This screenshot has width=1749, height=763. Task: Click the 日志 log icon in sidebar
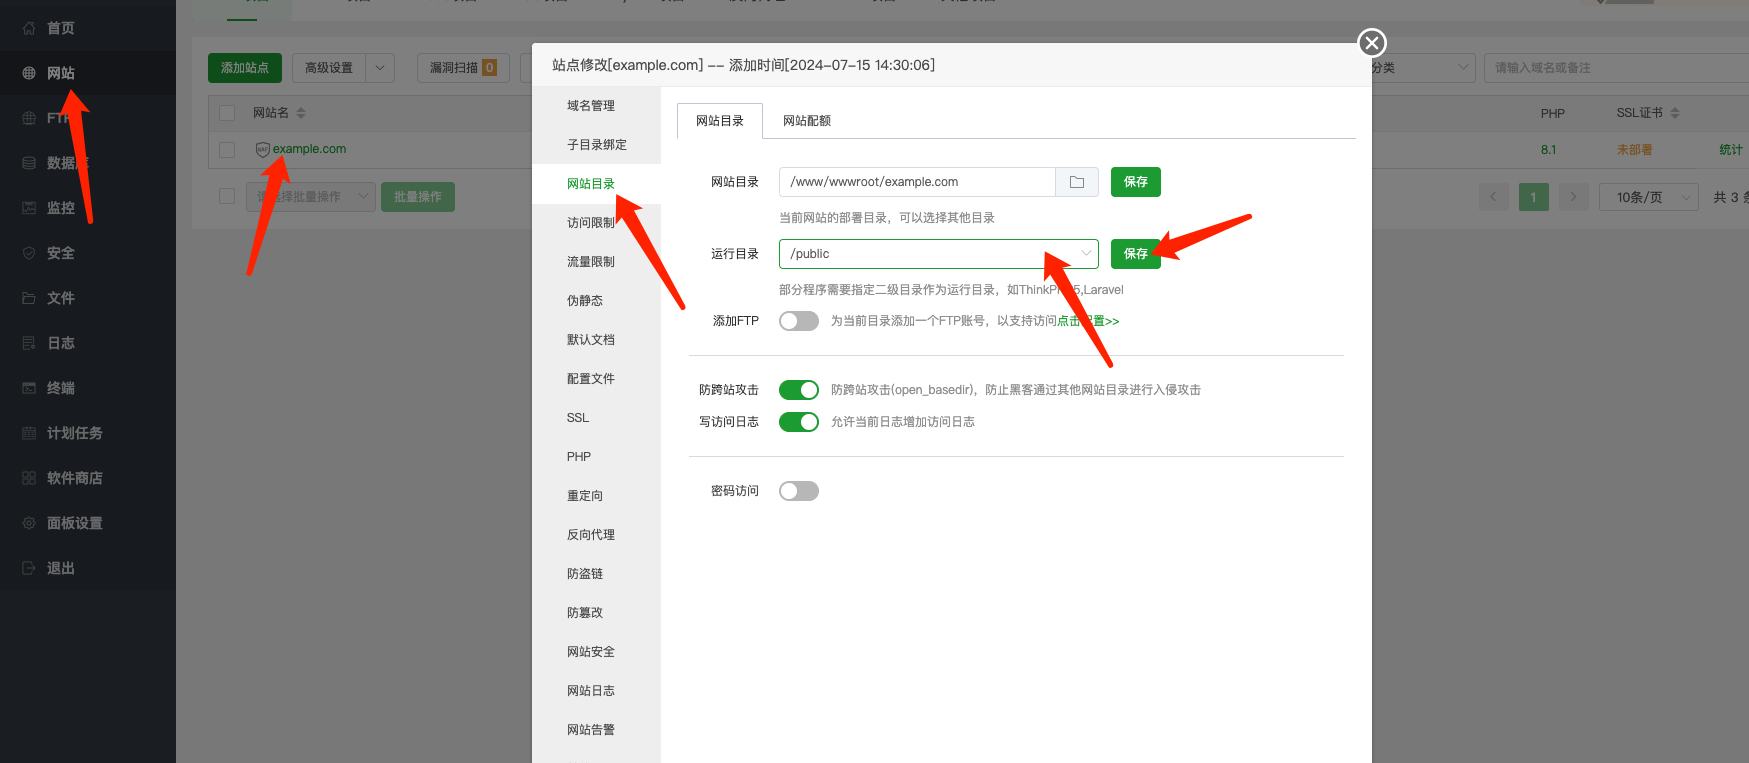pos(29,343)
